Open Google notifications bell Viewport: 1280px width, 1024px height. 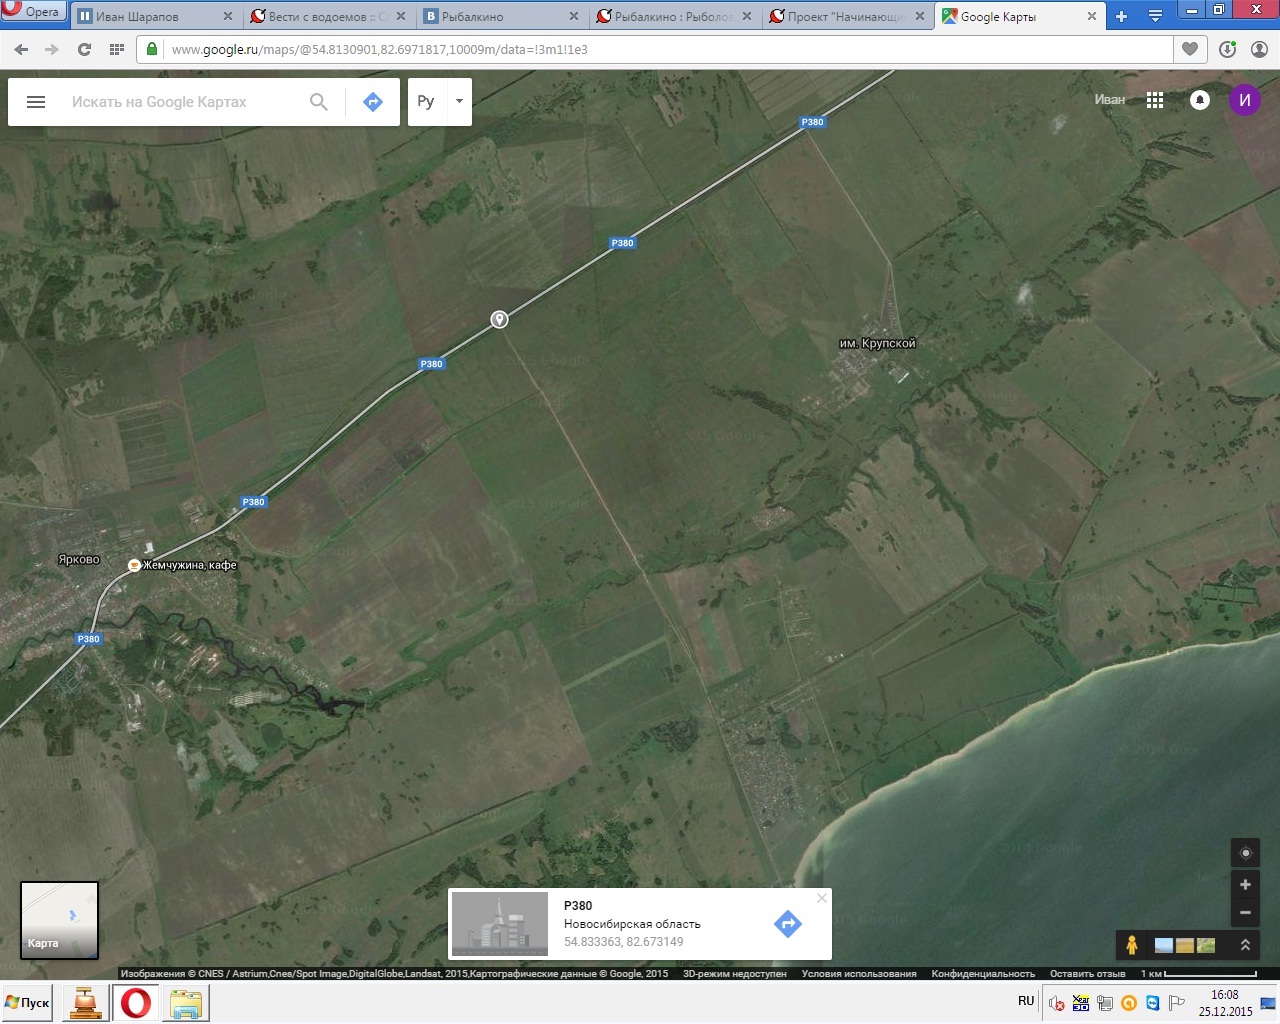[x=1200, y=100]
